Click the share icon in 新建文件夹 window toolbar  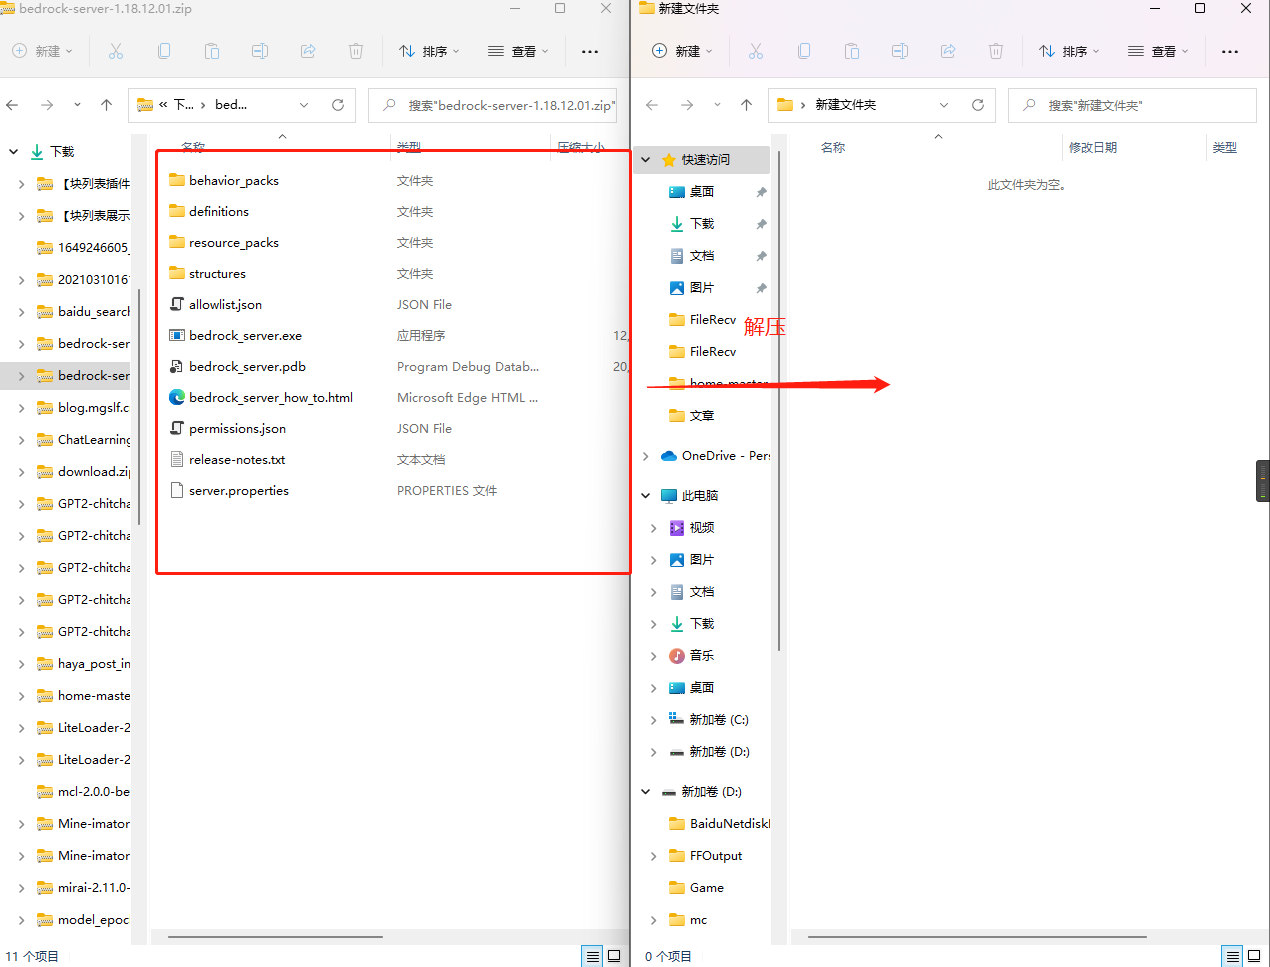948,51
